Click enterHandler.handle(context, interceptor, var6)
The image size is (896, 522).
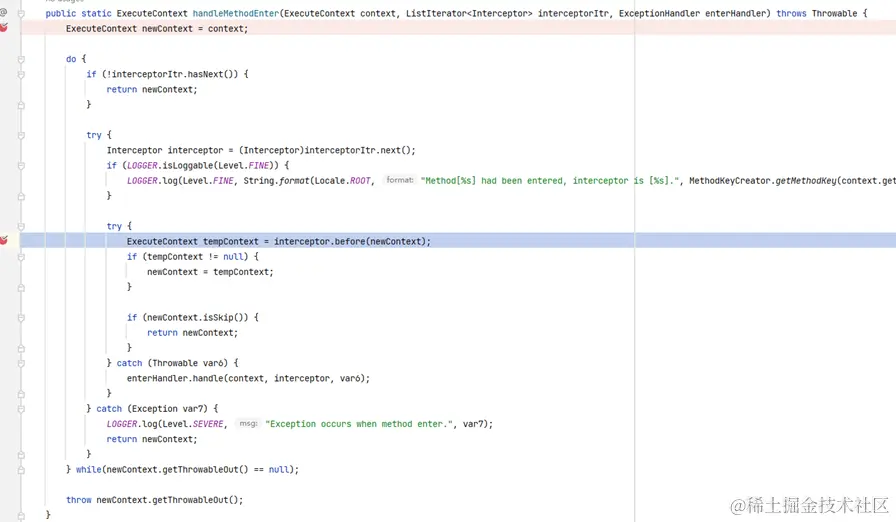[248, 378]
